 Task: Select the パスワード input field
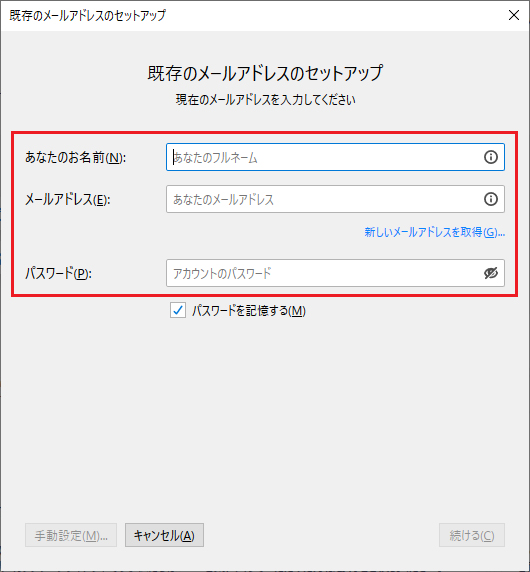click(335, 273)
